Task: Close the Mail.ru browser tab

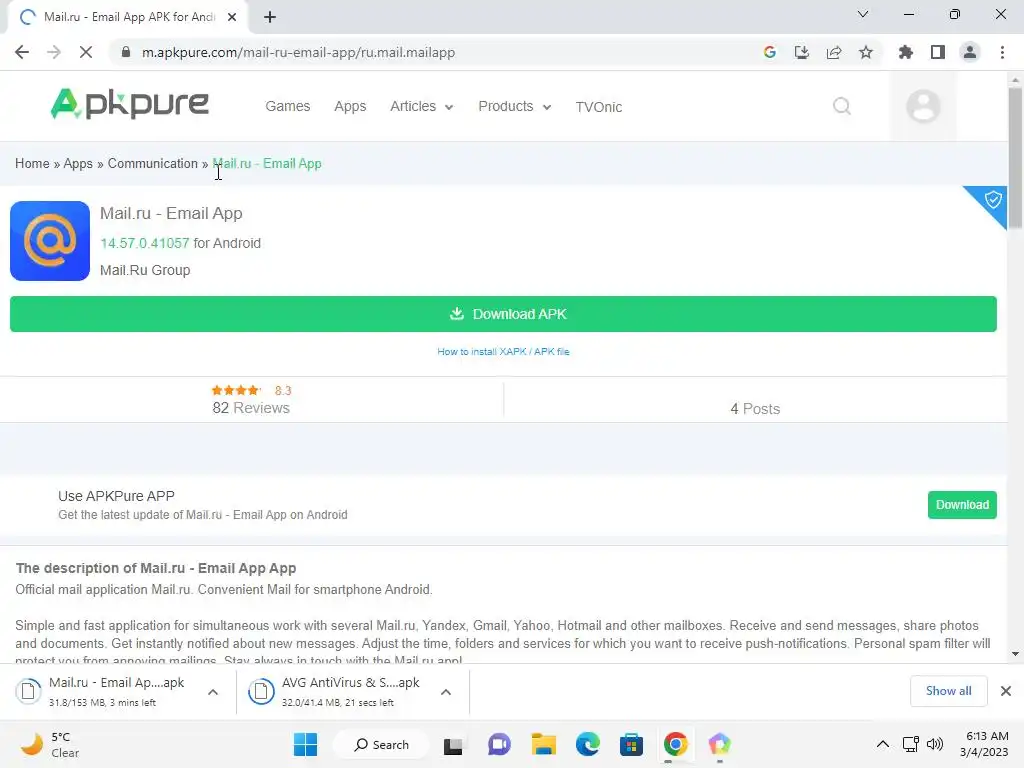Action: pos(232,17)
